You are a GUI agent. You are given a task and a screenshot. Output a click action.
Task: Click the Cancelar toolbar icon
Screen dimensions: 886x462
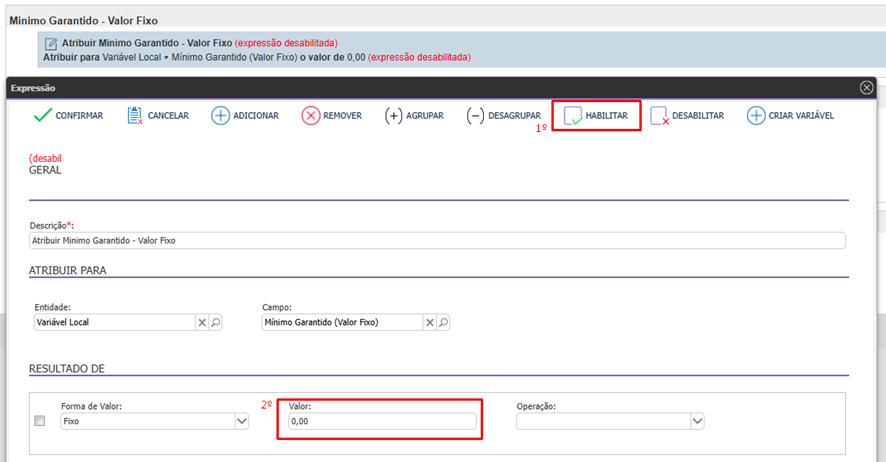[135, 116]
